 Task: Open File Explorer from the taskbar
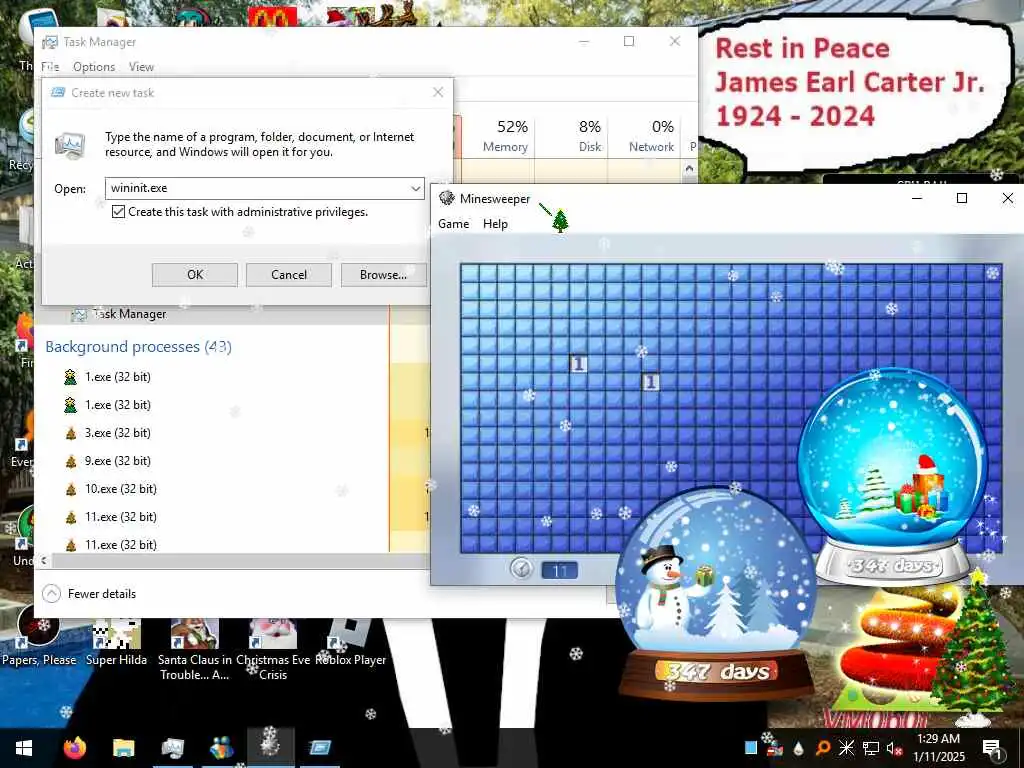[x=123, y=748]
